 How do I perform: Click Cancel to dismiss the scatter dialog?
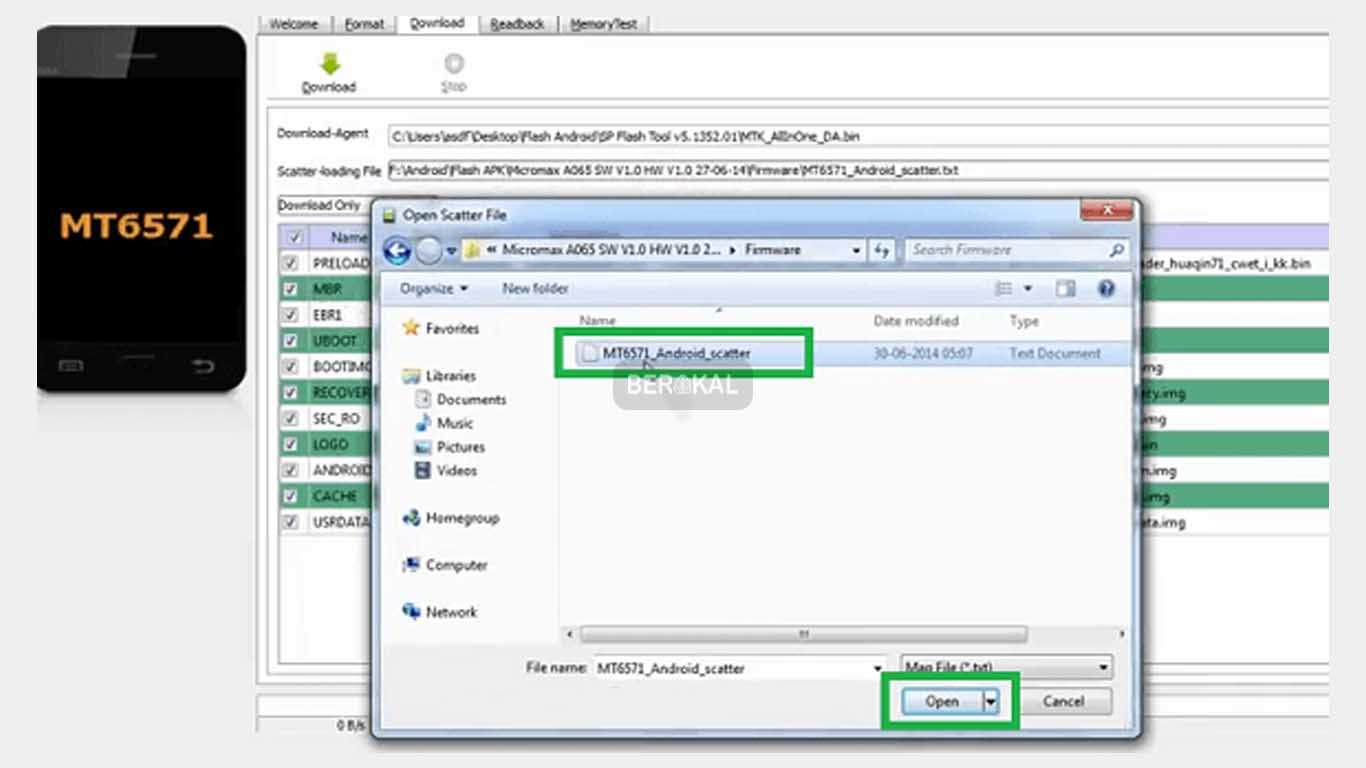click(x=1064, y=701)
